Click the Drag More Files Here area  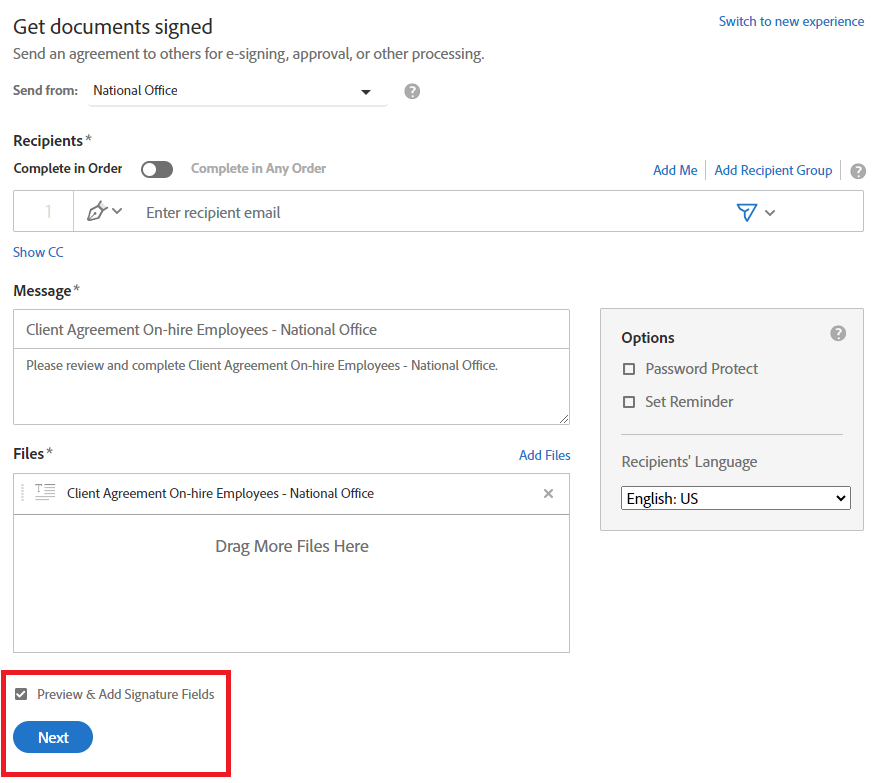point(291,583)
